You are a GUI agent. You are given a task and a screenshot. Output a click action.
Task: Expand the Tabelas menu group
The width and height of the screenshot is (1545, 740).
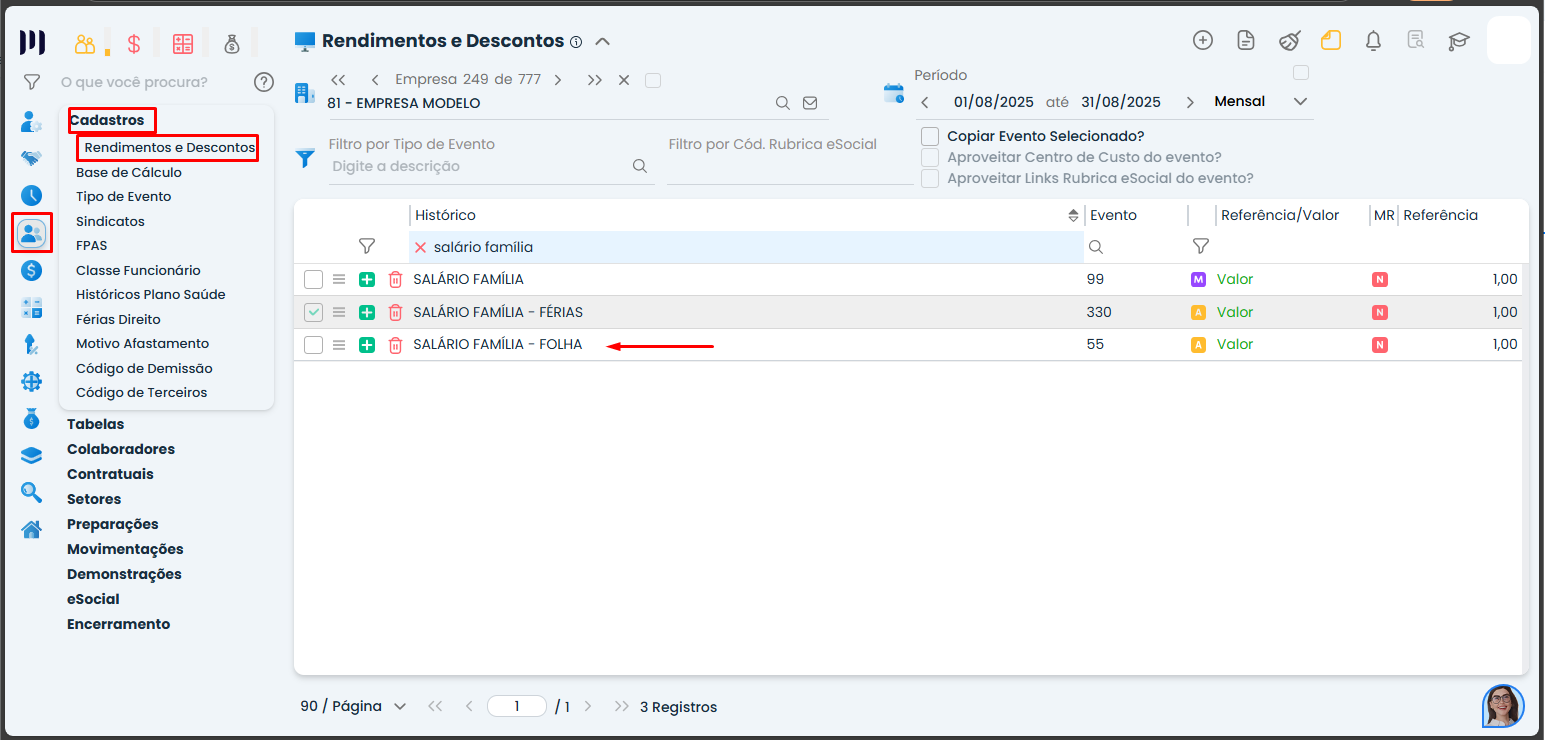96,424
